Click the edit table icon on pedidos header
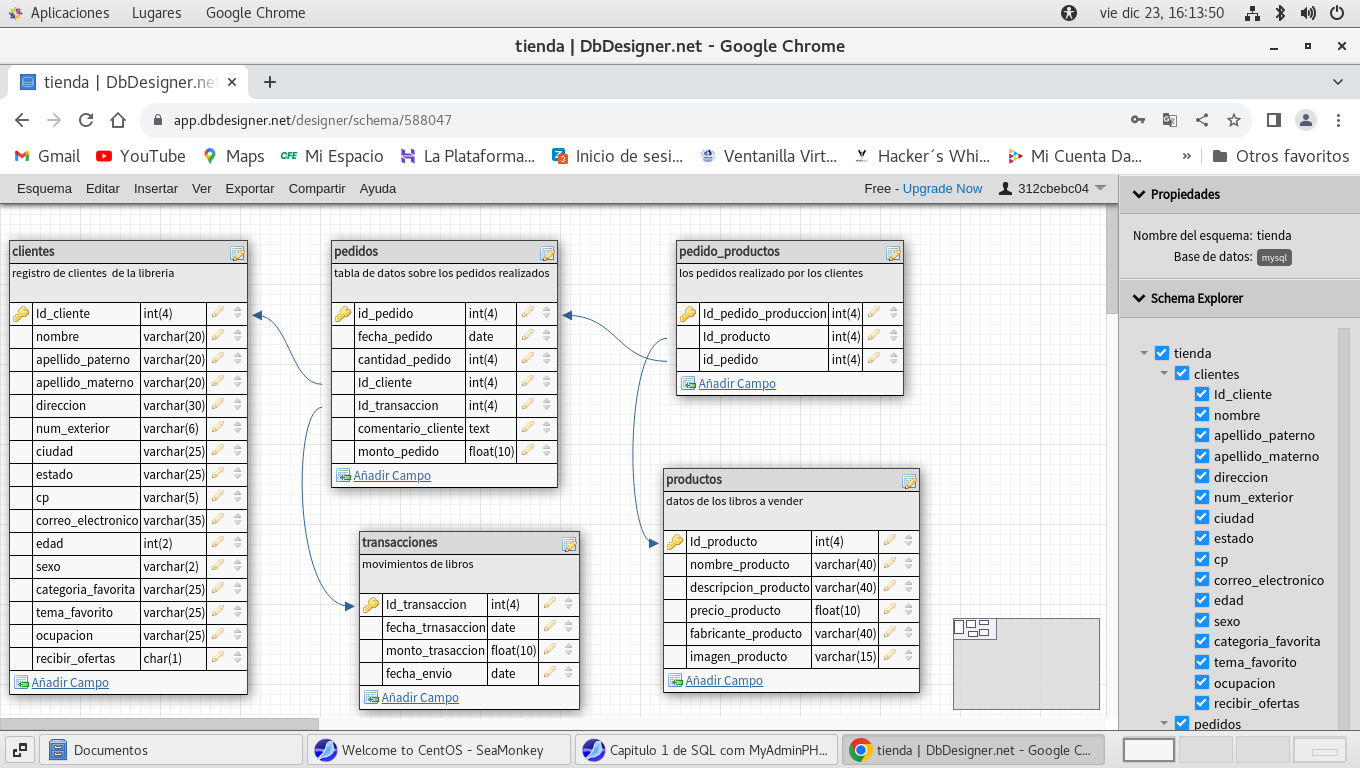 547,253
